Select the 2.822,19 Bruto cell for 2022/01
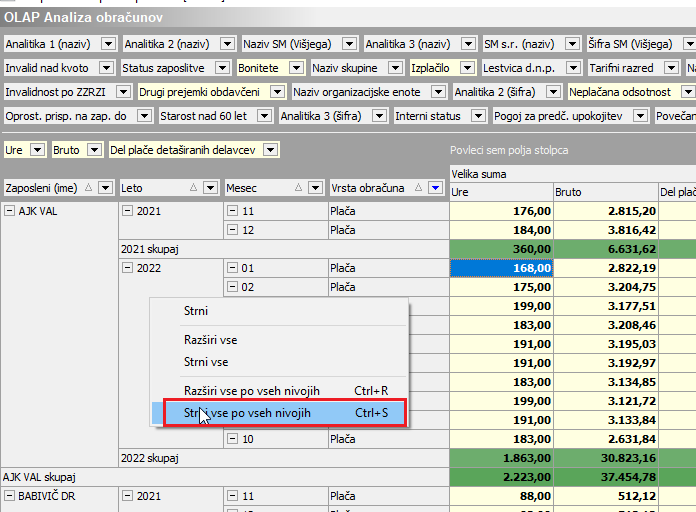Viewport: 696px width, 512px height. pos(605,268)
